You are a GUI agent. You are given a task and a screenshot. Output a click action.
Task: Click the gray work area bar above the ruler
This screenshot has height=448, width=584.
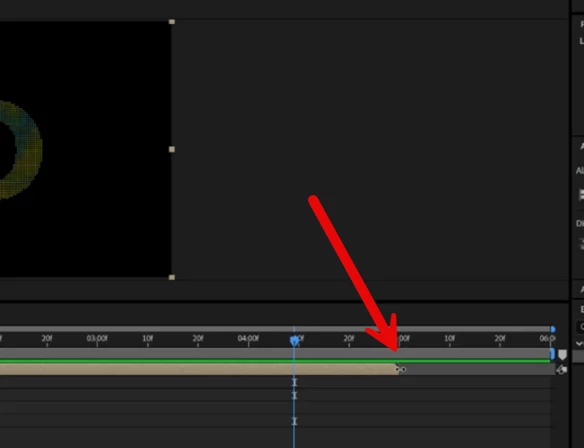[276, 329]
